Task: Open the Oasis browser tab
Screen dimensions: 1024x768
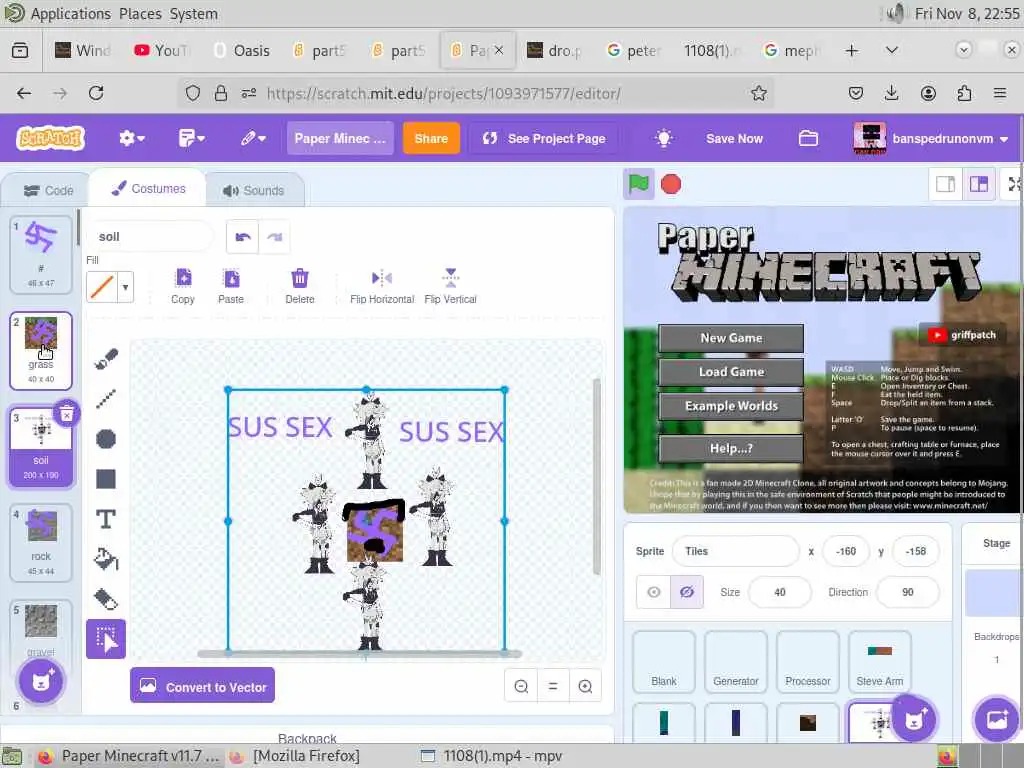Action: (x=242, y=50)
